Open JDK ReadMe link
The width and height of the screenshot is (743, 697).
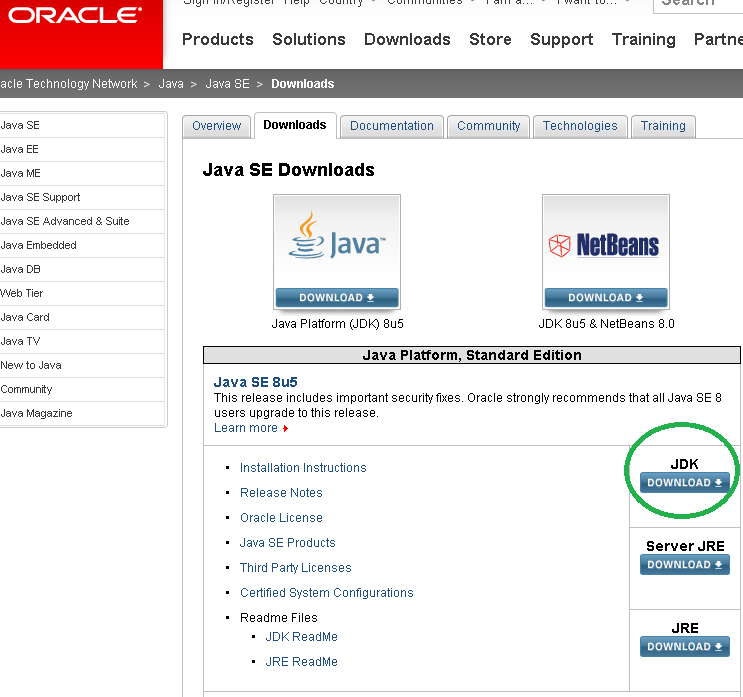click(301, 637)
